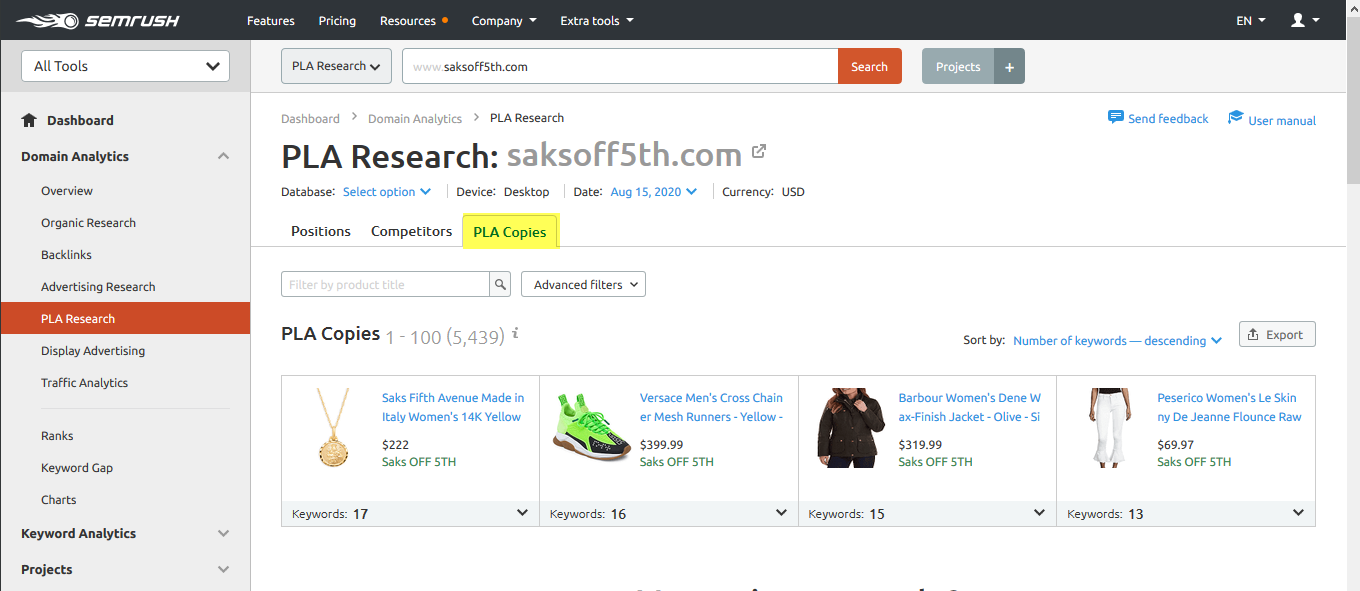Image resolution: width=1360 pixels, height=591 pixels.
Task: Open the All Tools dropdown
Action: (125, 66)
